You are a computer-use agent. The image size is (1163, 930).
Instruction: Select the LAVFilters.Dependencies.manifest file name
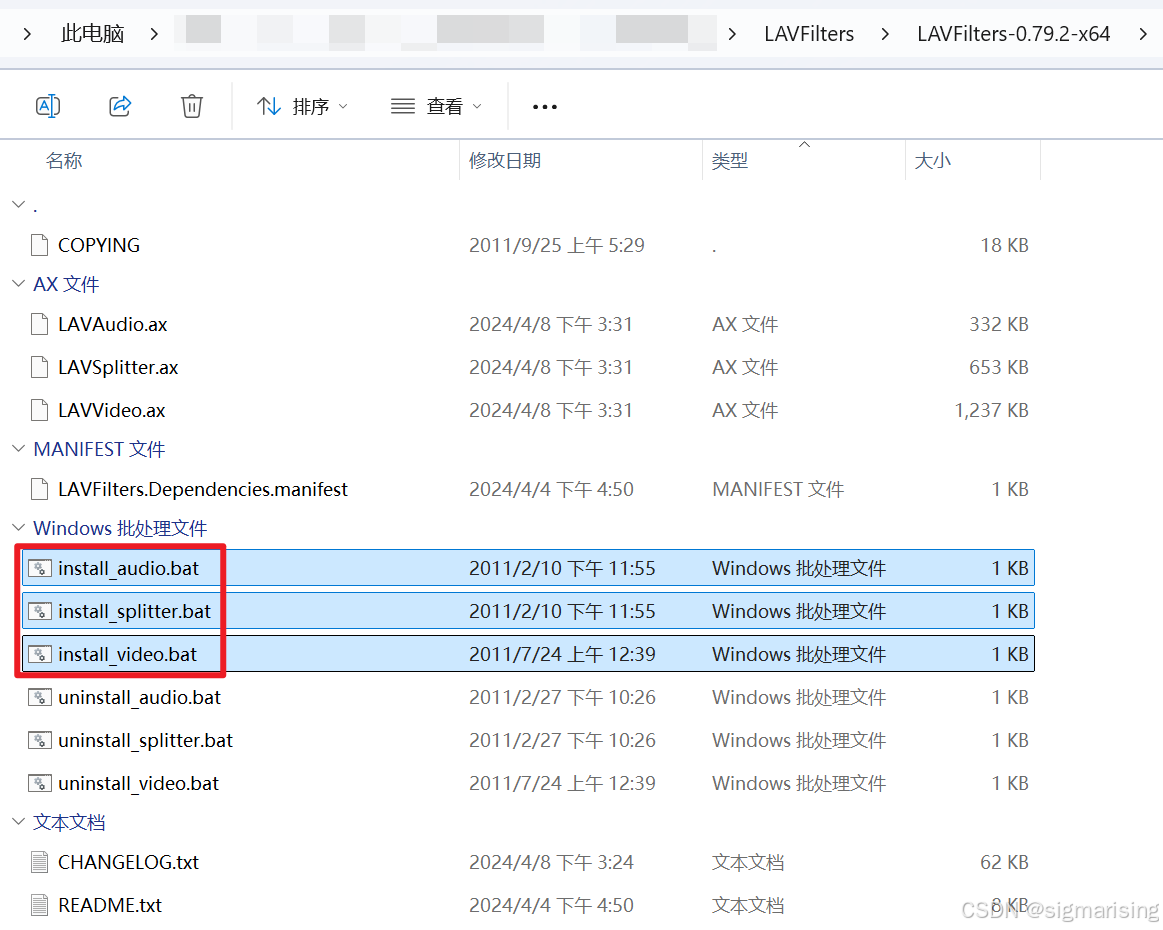[x=202, y=489]
